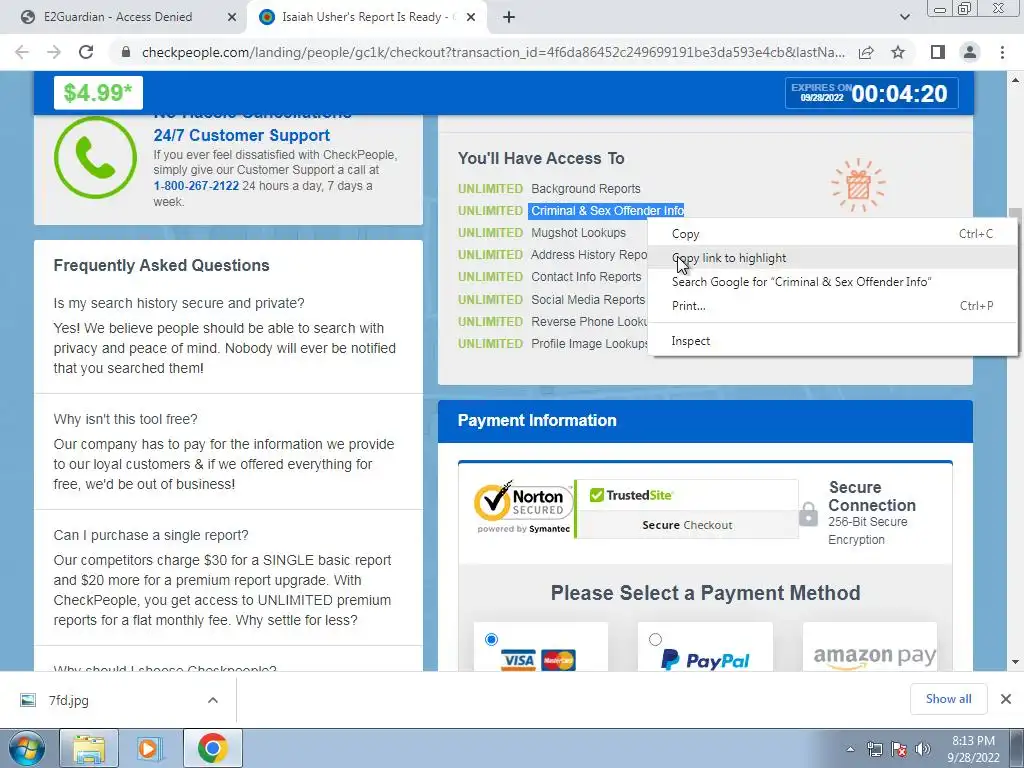Image resolution: width=1024 pixels, height=768 pixels.
Task: Open File Explorer from taskbar
Action: [x=89, y=748]
